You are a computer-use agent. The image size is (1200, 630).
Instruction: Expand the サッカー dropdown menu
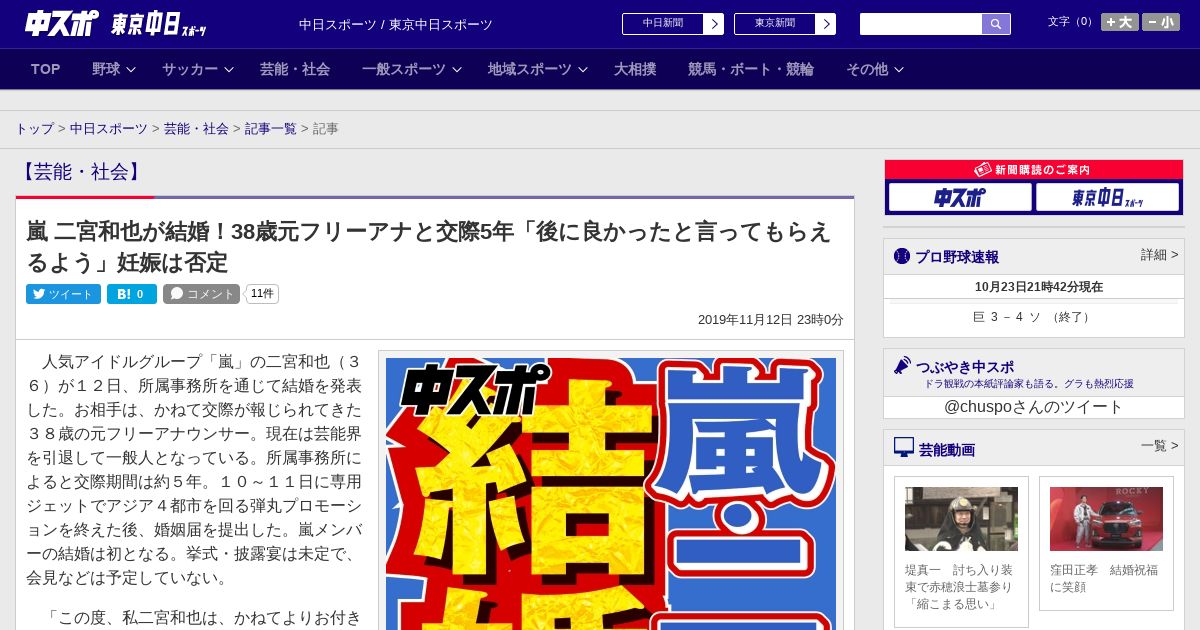coord(197,69)
